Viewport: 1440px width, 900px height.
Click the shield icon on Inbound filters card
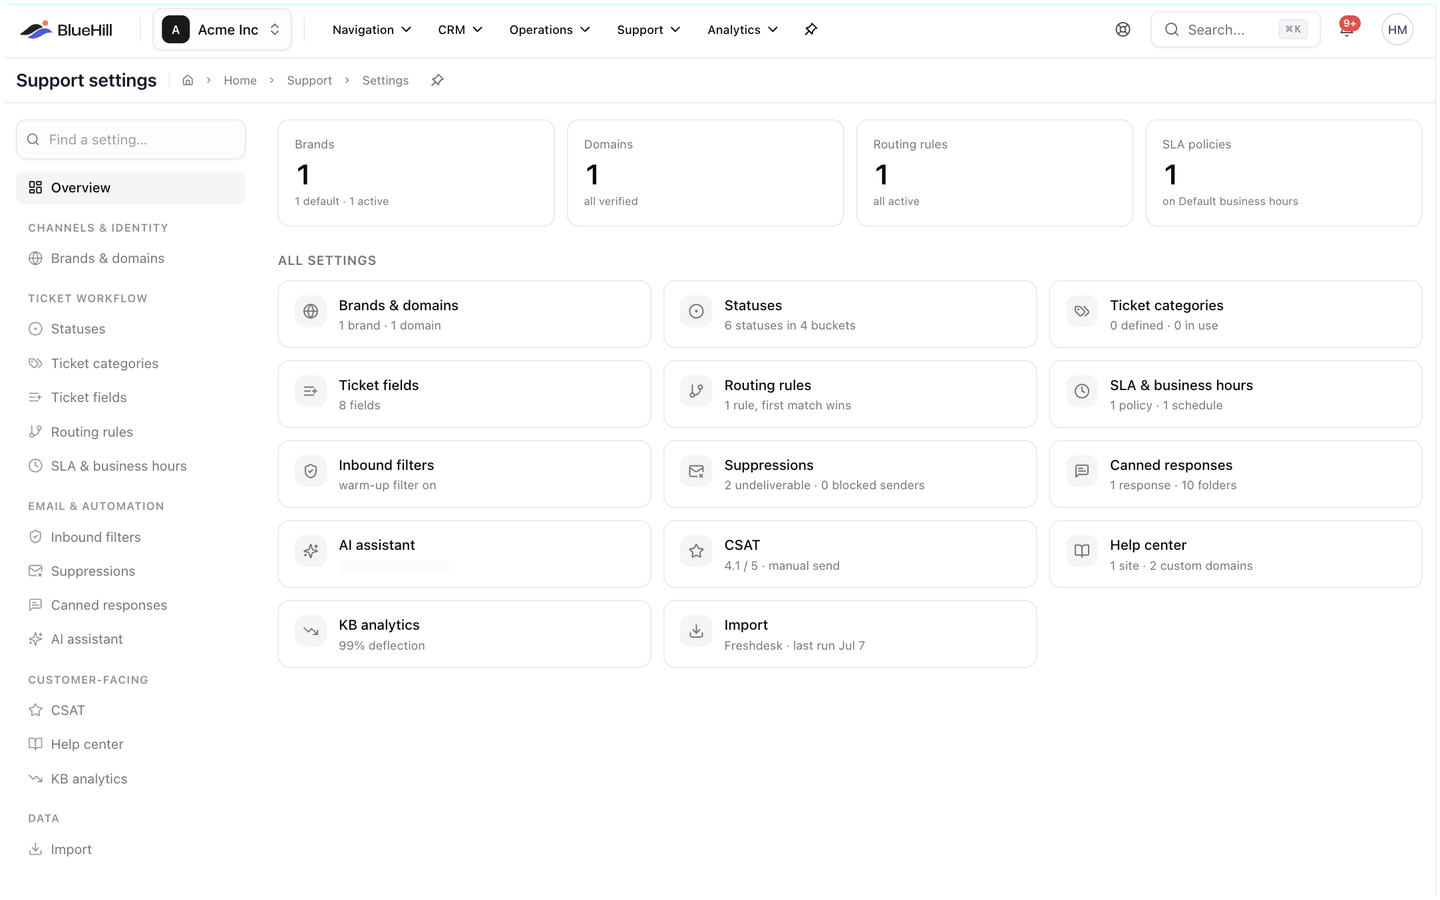coord(311,471)
